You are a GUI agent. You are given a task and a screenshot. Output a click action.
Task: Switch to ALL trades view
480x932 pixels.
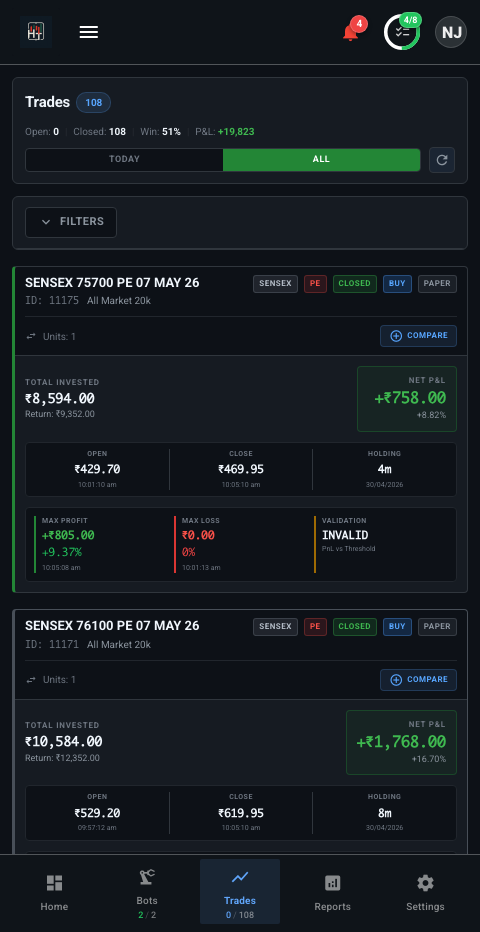pos(321,159)
